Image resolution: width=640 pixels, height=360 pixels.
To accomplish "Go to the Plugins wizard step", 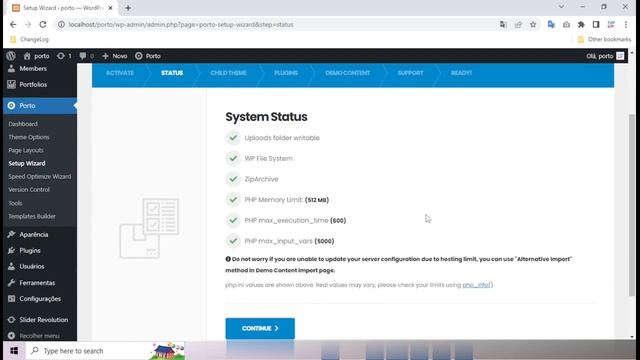I will coord(286,73).
